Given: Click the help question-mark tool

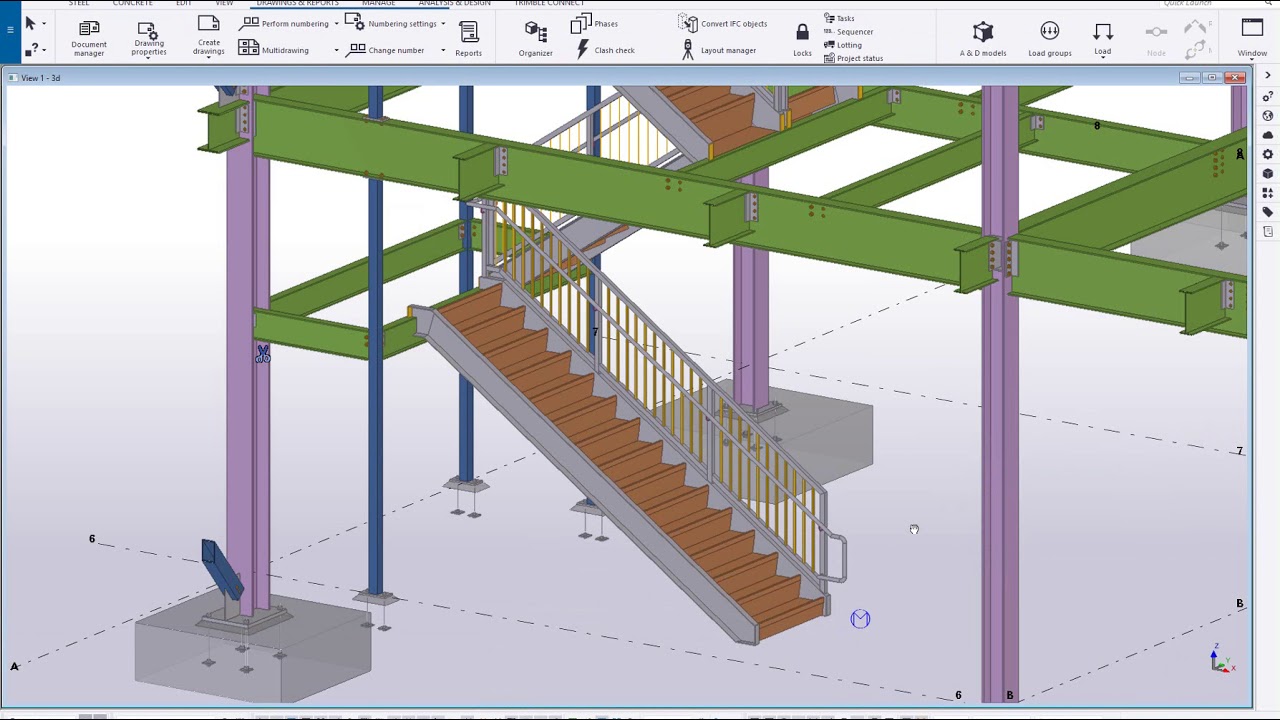Looking at the screenshot, I should [x=30, y=49].
